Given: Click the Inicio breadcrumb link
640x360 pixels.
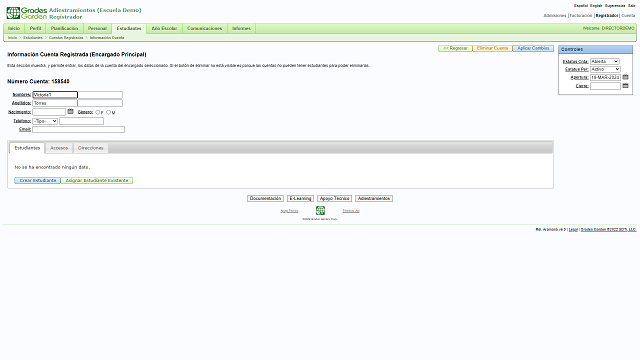Looking at the screenshot, I should coord(13,38).
